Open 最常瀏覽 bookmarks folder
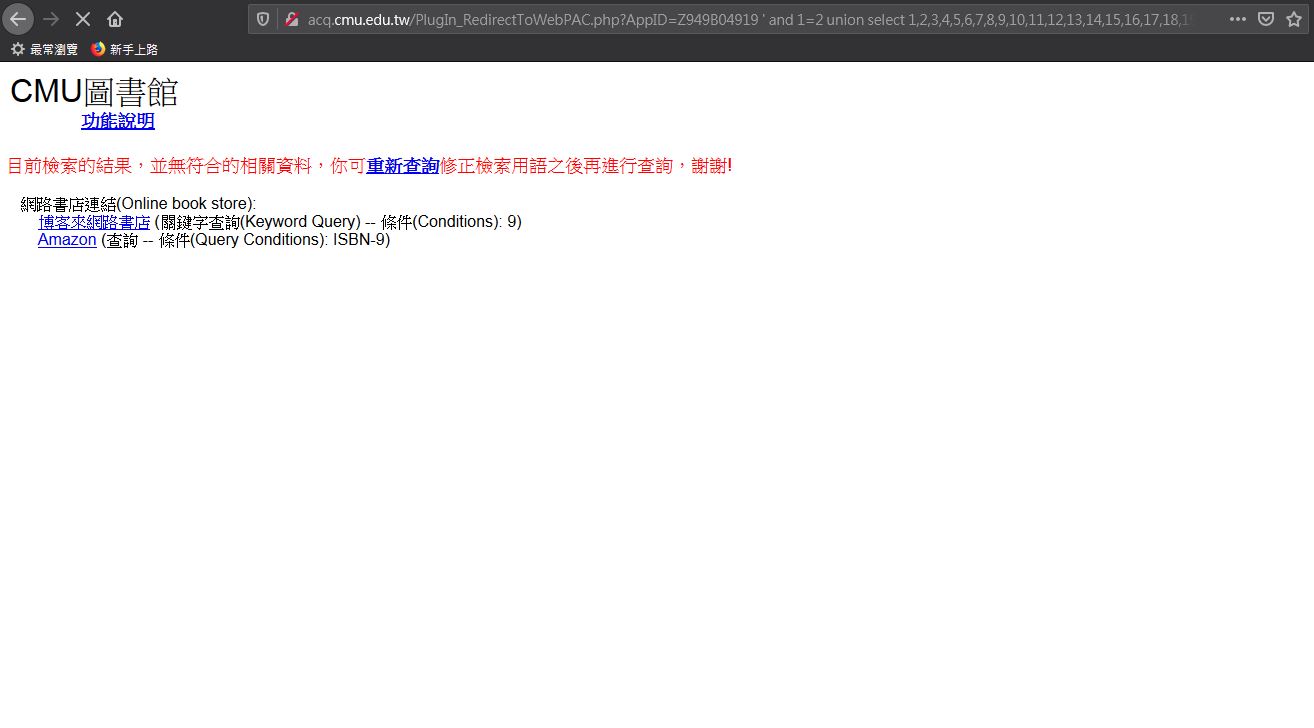 coord(44,49)
